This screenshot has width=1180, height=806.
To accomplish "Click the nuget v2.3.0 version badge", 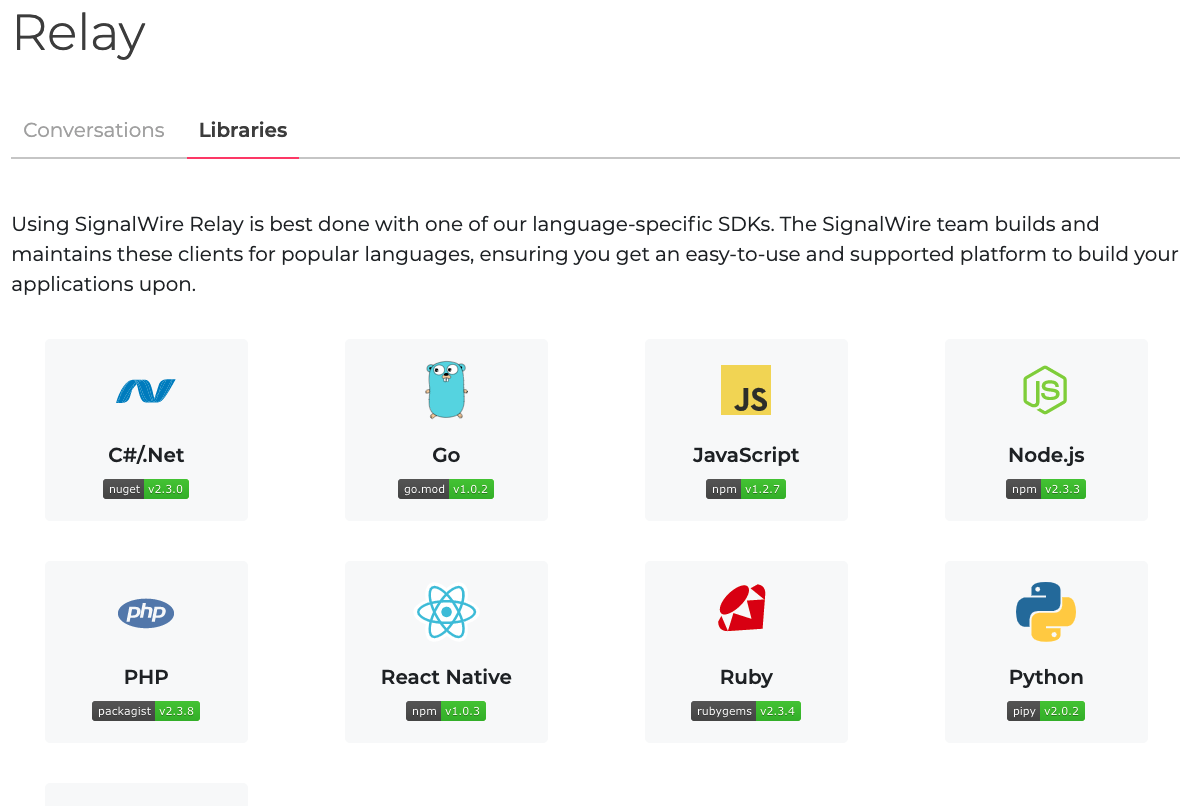I will 146,489.
